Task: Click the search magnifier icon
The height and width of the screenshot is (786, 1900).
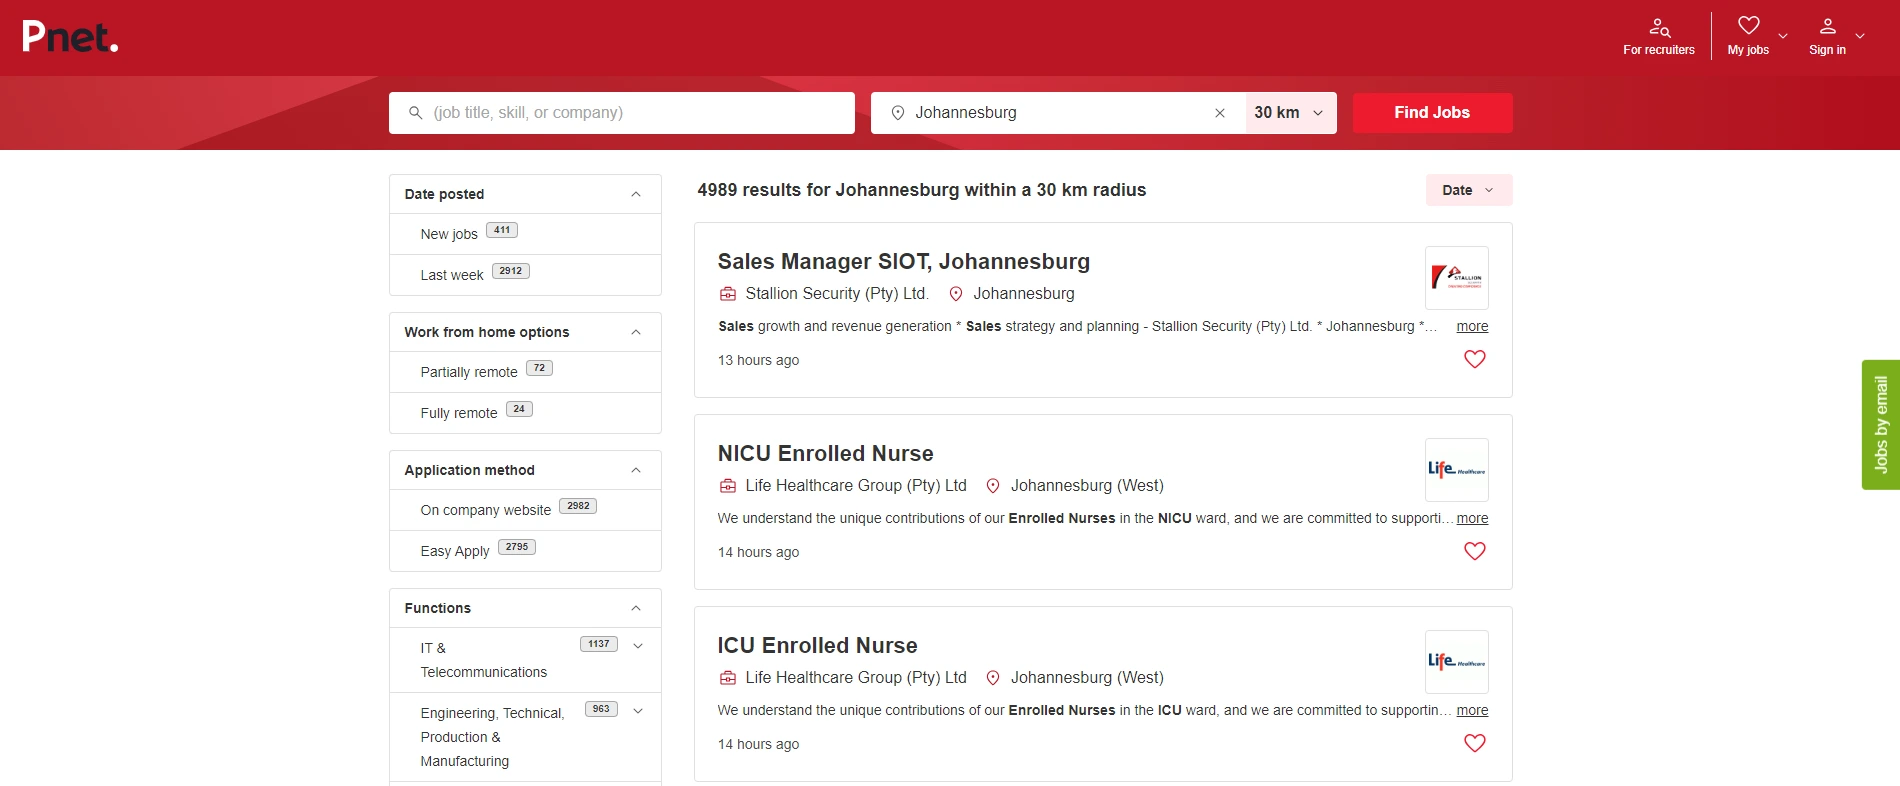Action: click(x=416, y=113)
